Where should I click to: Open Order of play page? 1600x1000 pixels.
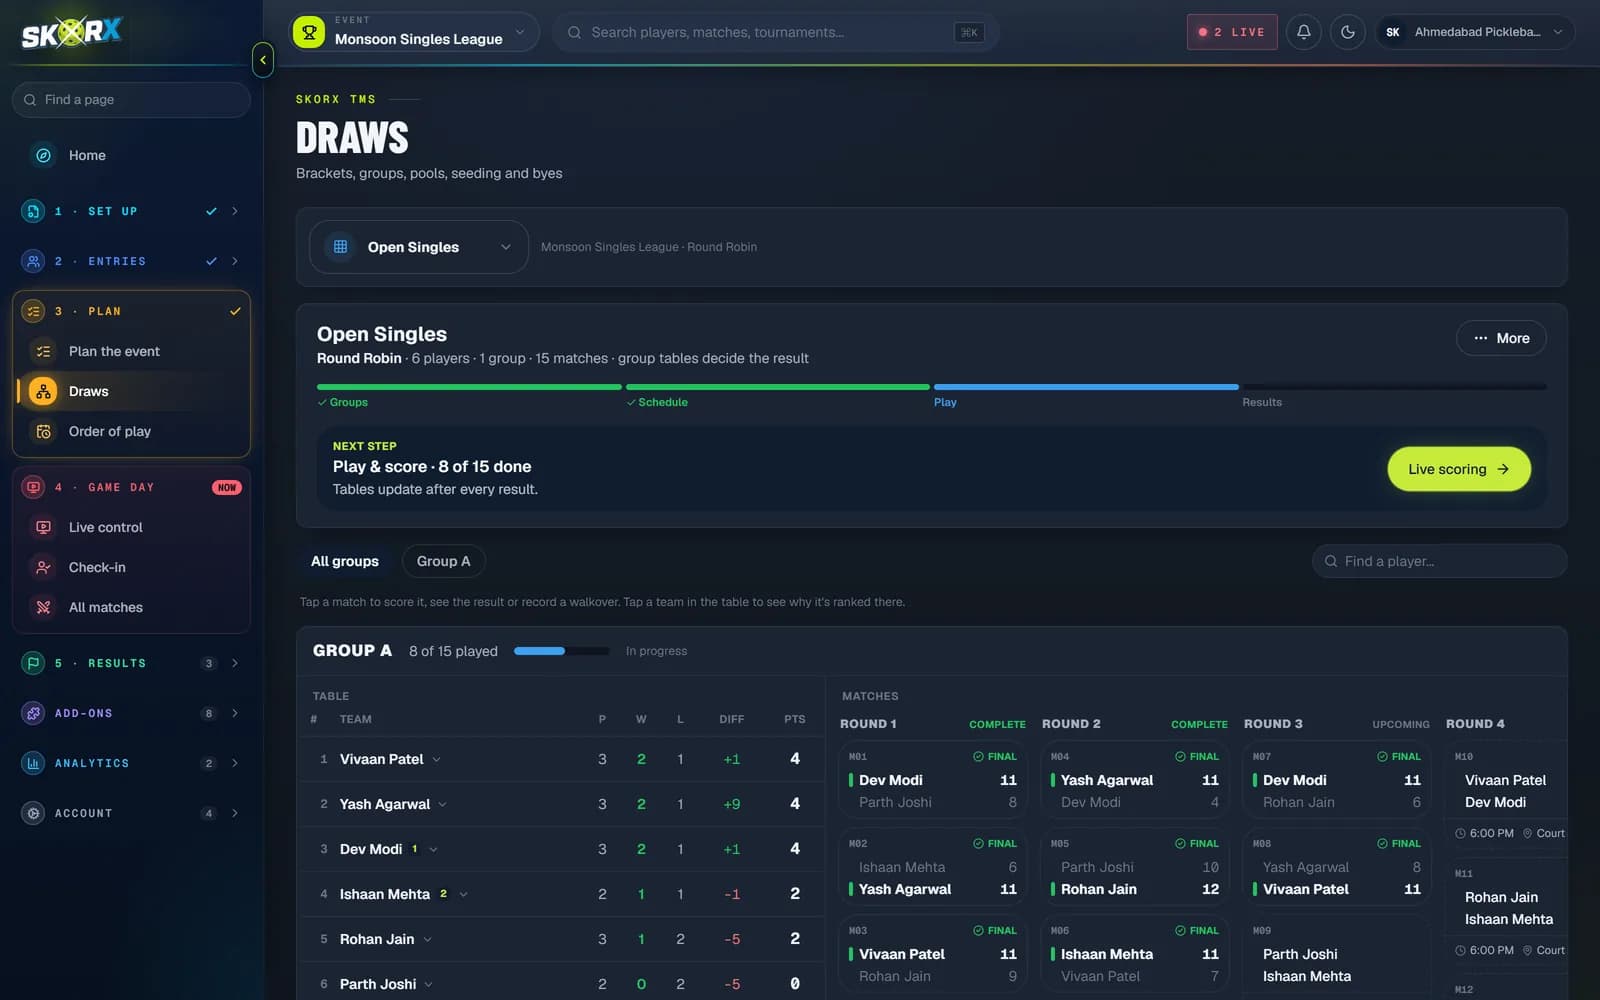point(131,431)
